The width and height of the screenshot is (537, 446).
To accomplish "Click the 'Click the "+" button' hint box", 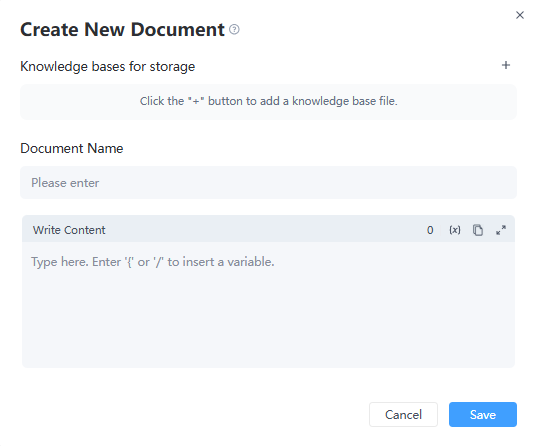I will [268, 102].
